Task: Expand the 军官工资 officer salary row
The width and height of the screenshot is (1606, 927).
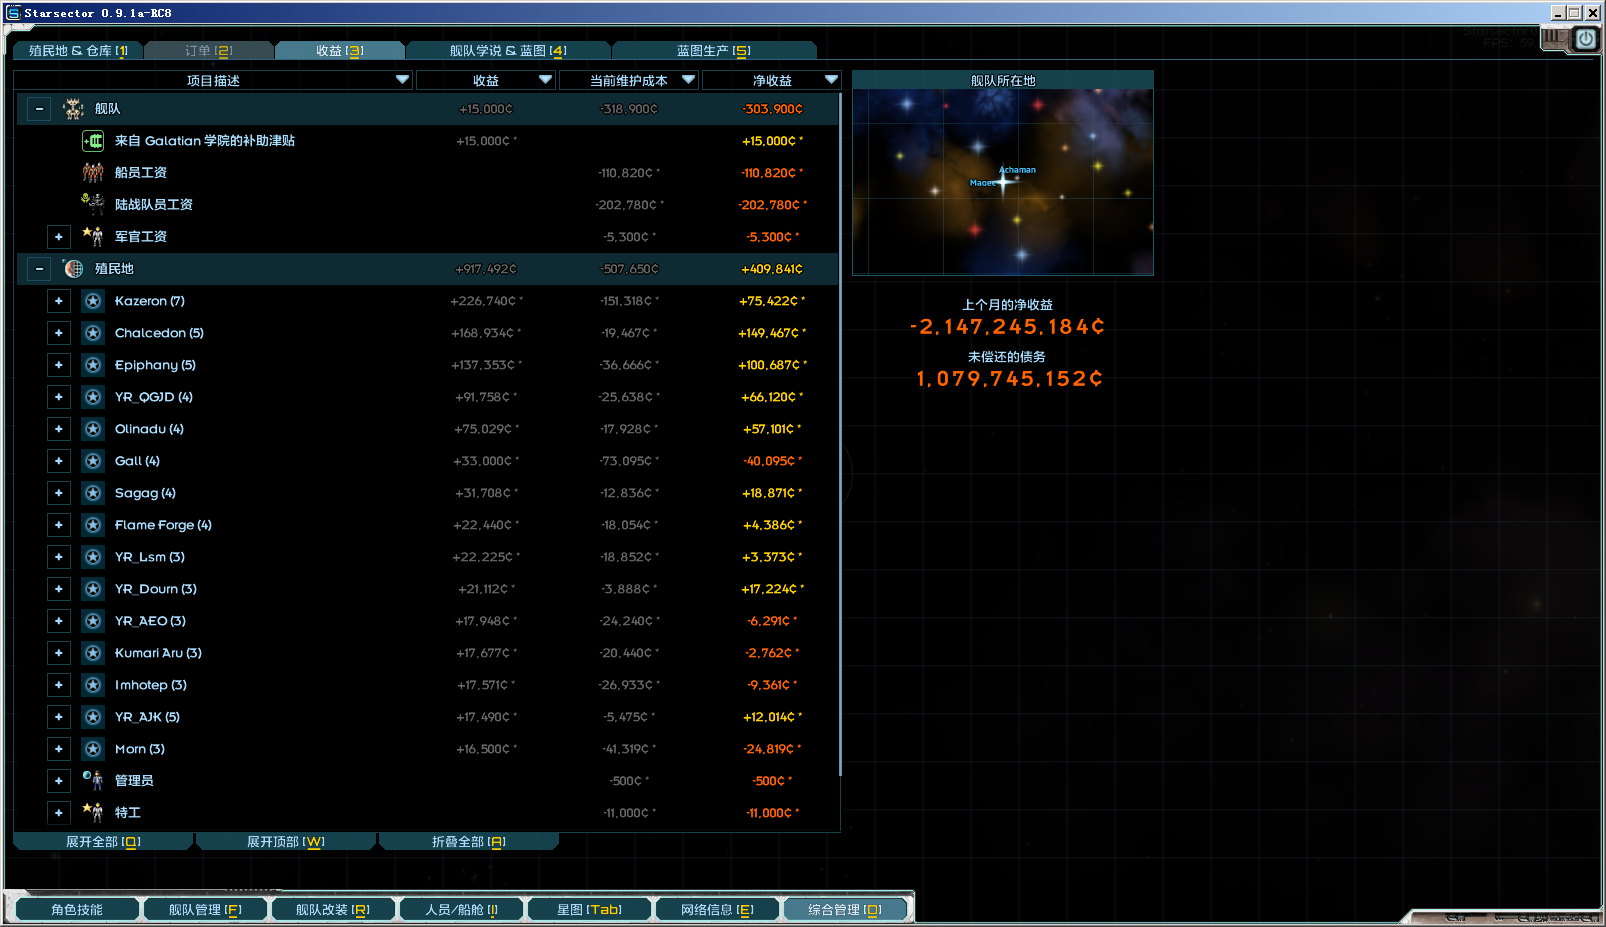Action: click(59, 237)
